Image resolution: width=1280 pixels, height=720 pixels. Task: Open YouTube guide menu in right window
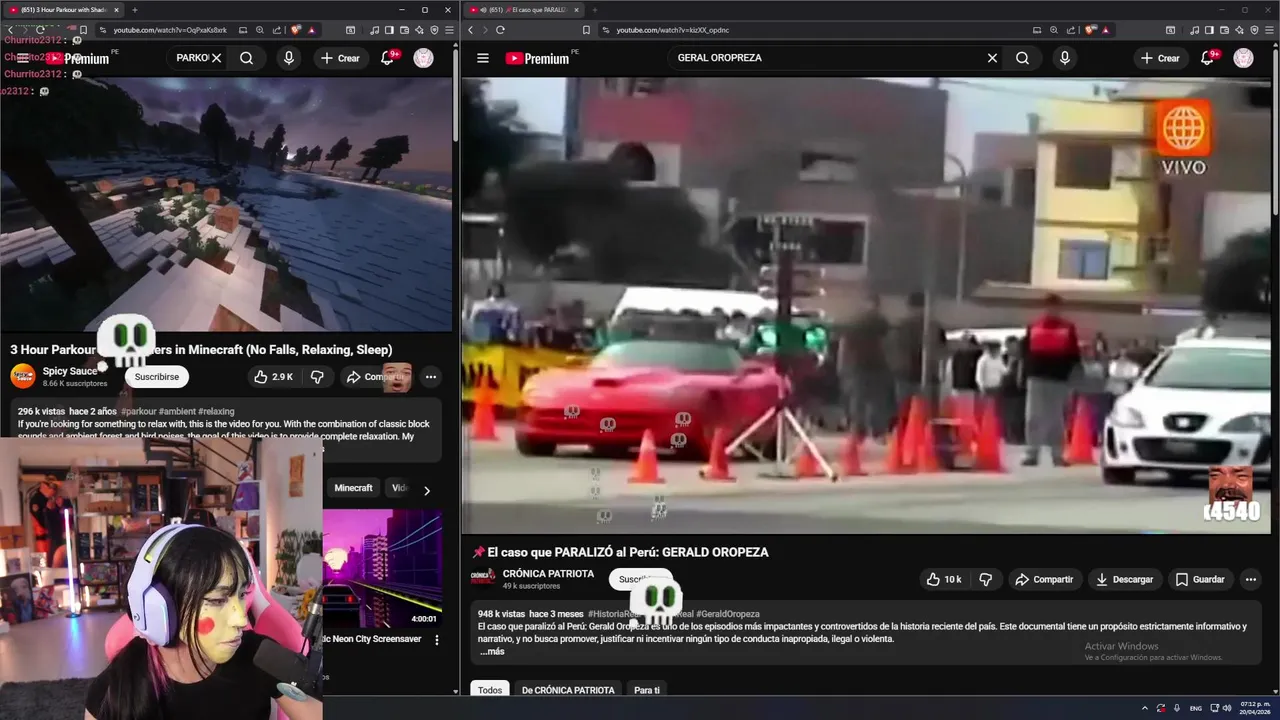(x=483, y=58)
